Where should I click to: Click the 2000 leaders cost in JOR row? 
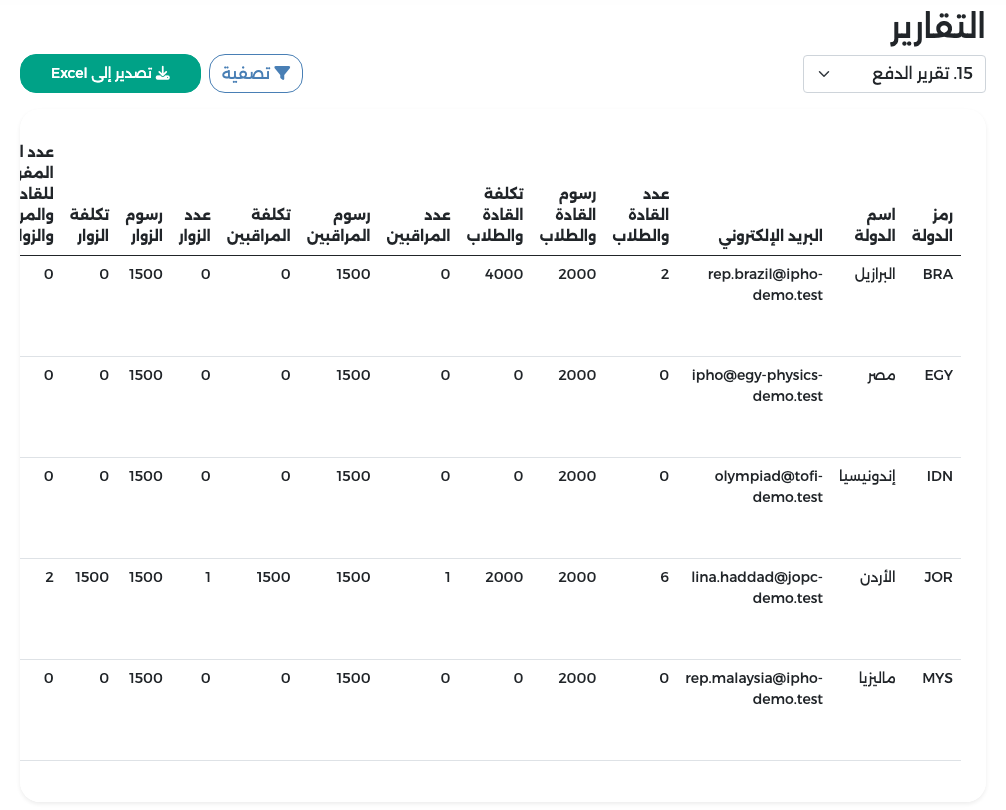504,577
